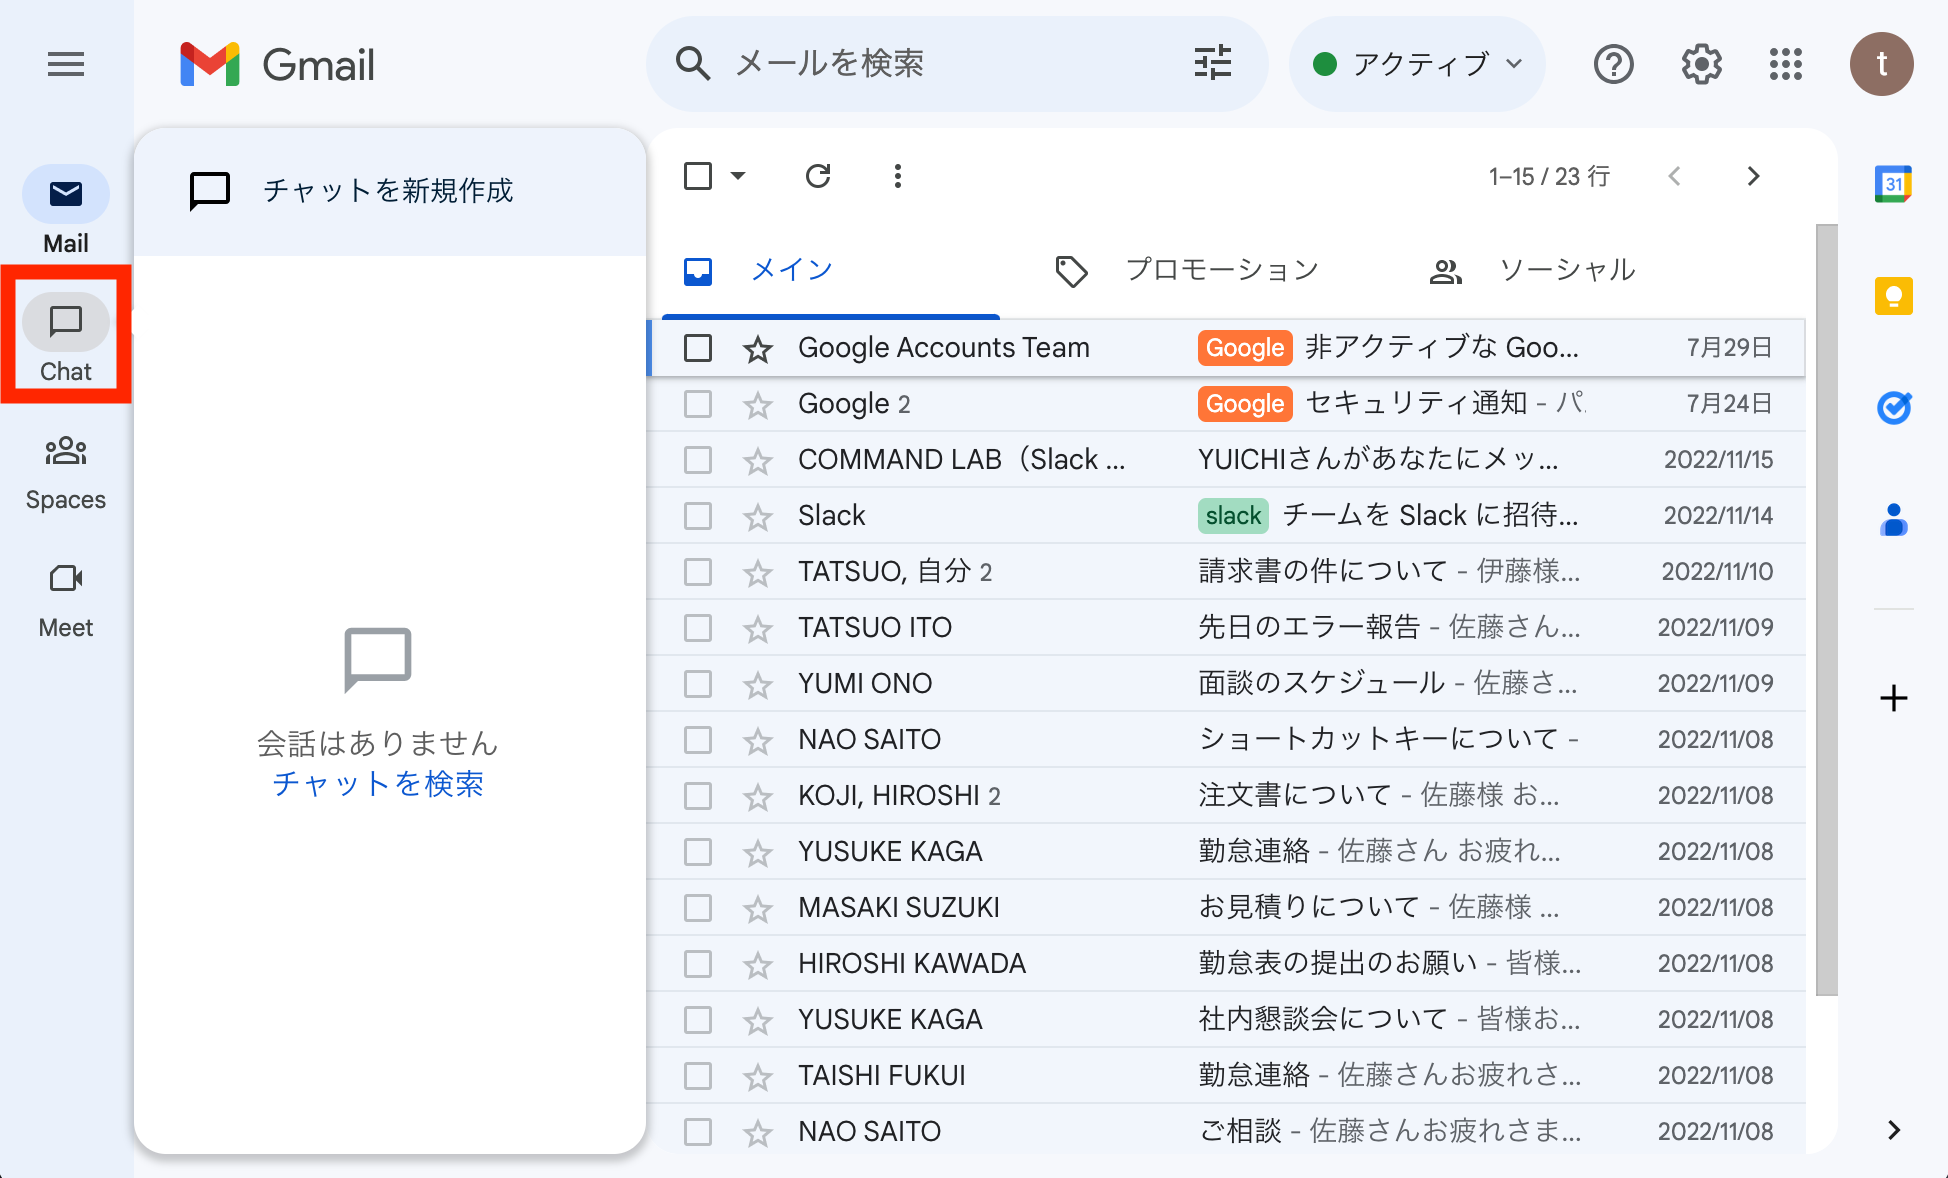Open the Spaces sidebar icon
Viewport: 1948px width, 1178px height.
click(65, 452)
